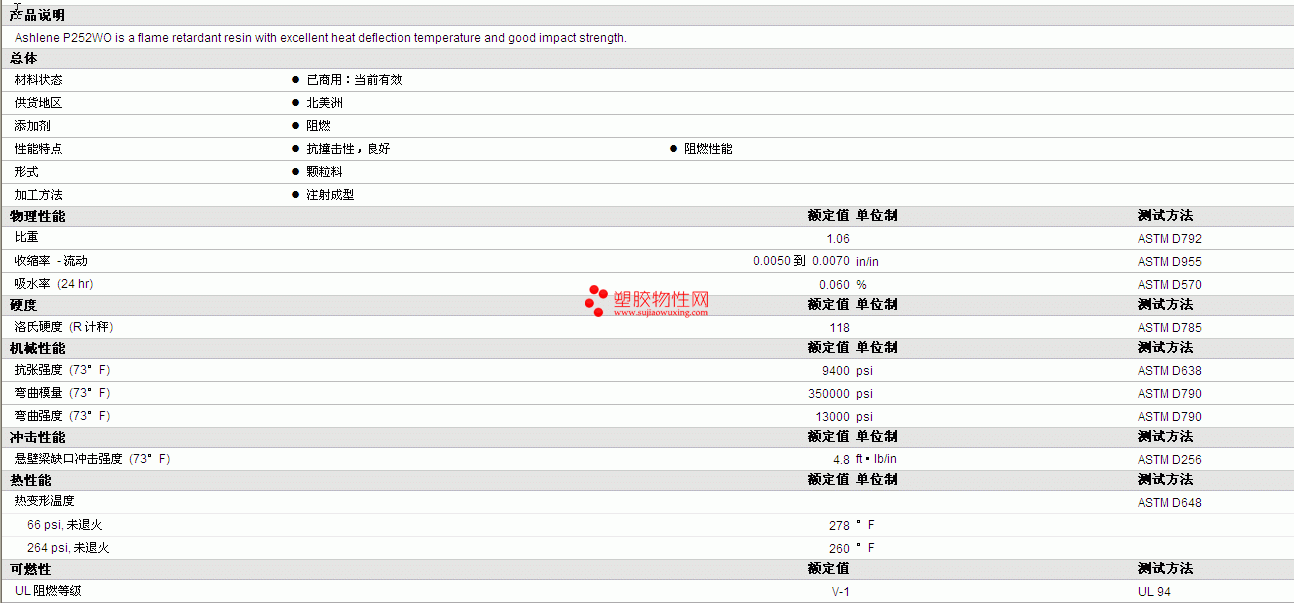The image size is (1294, 603).
Task: Click the flame rating value V-1
Action: pos(841,592)
